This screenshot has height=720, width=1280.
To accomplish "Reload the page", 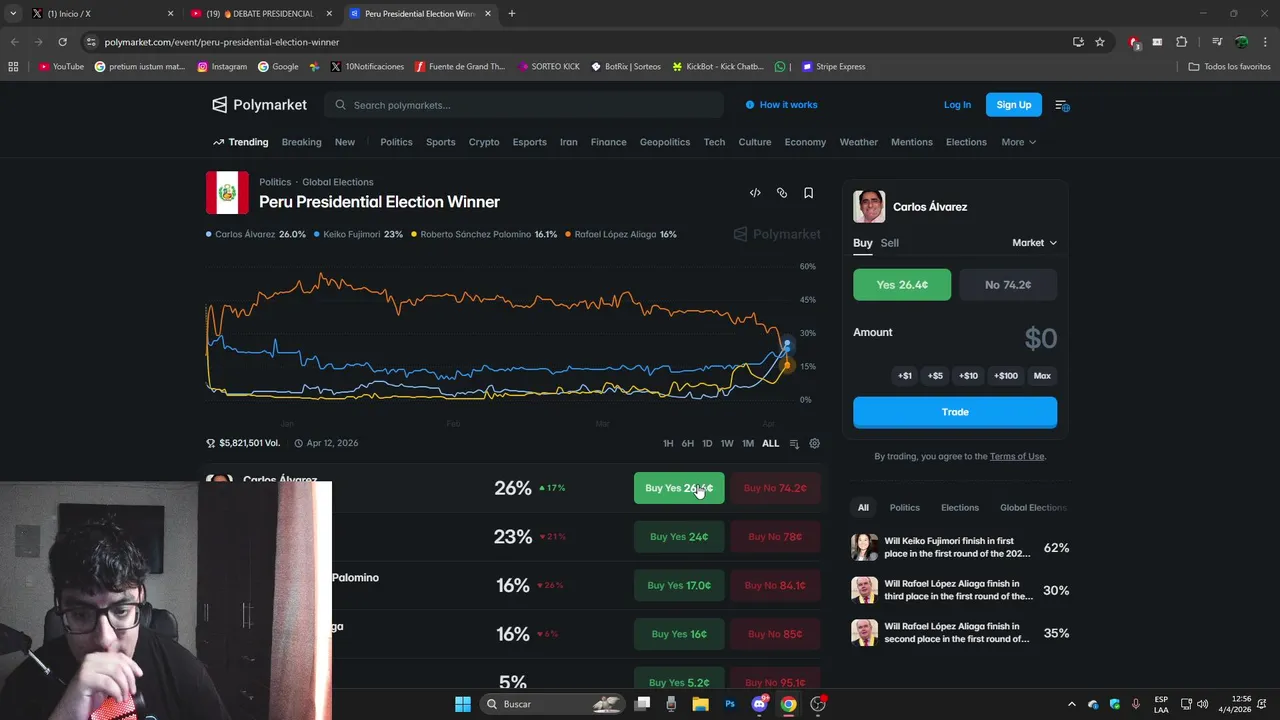I will pos(62,42).
